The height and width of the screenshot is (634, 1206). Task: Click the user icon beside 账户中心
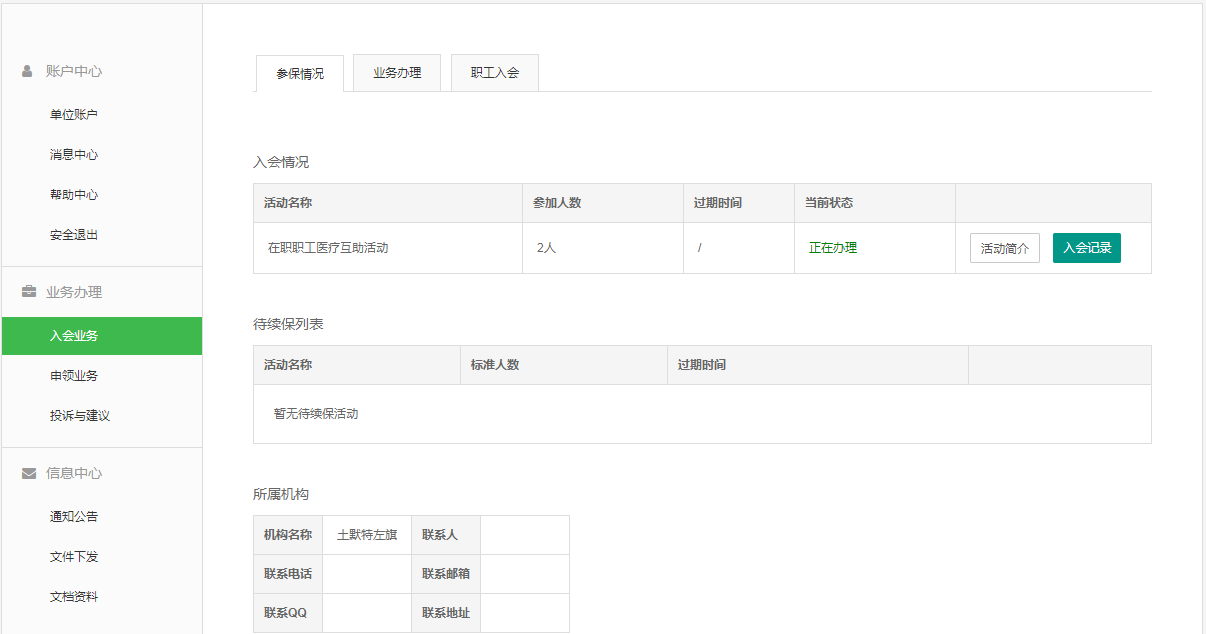coord(28,72)
